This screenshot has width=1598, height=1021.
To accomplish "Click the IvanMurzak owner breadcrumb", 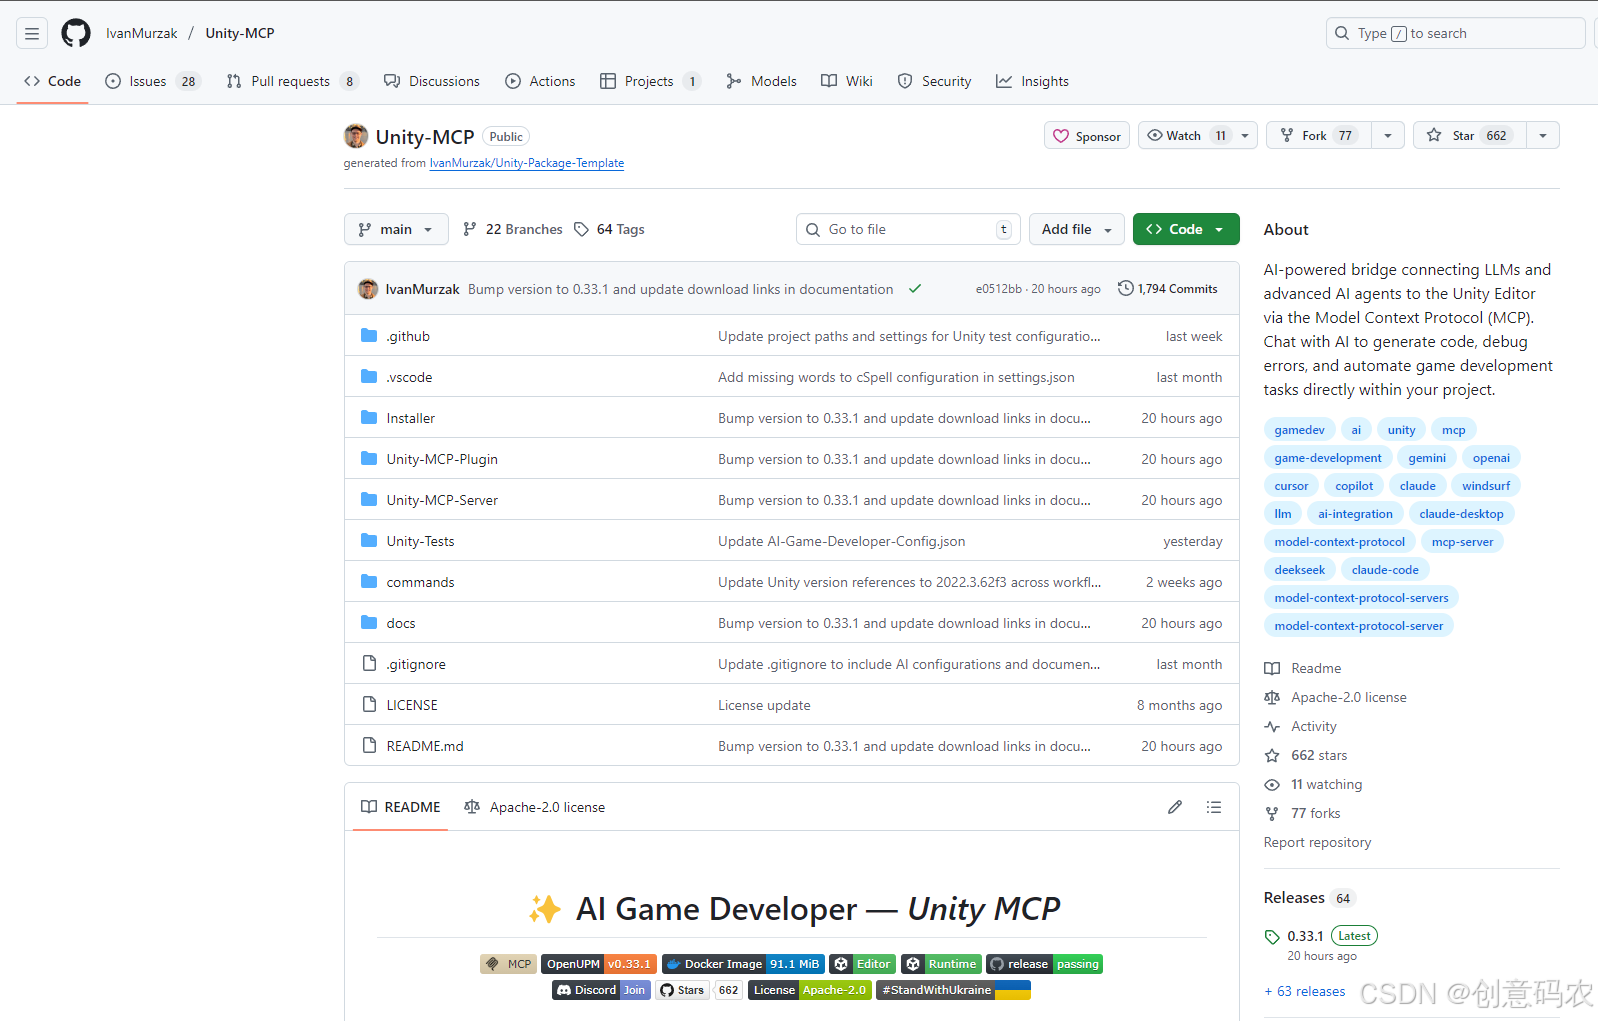I will [x=142, y=33].
